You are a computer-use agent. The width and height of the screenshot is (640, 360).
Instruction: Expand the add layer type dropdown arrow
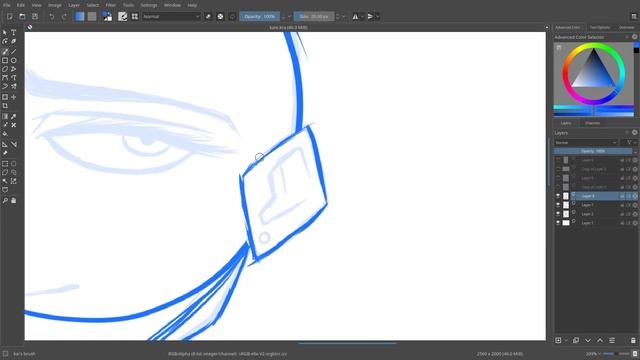pos(566,340)
